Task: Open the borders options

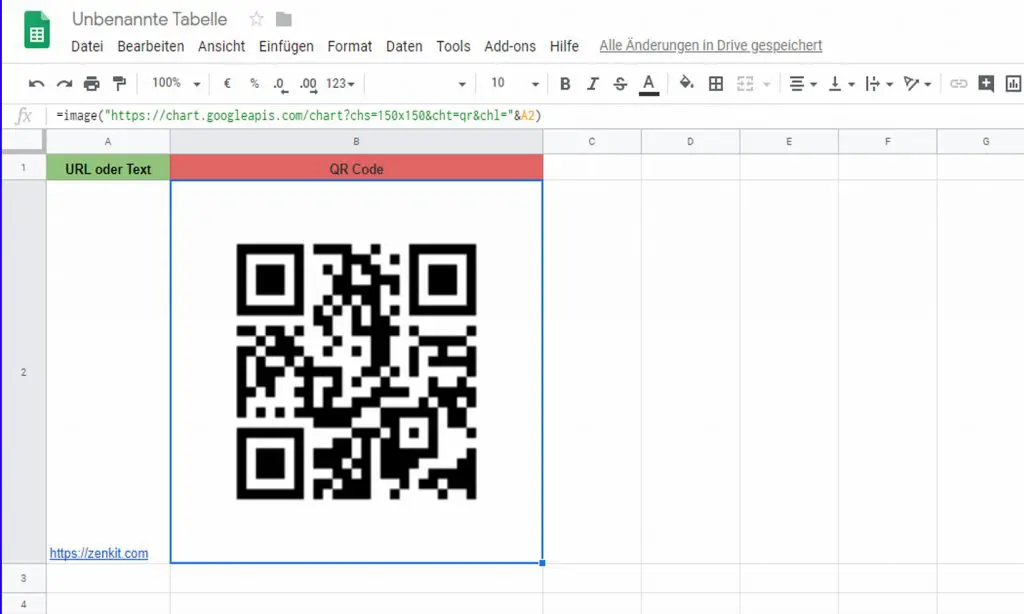Action: click(x=716, y=83)
